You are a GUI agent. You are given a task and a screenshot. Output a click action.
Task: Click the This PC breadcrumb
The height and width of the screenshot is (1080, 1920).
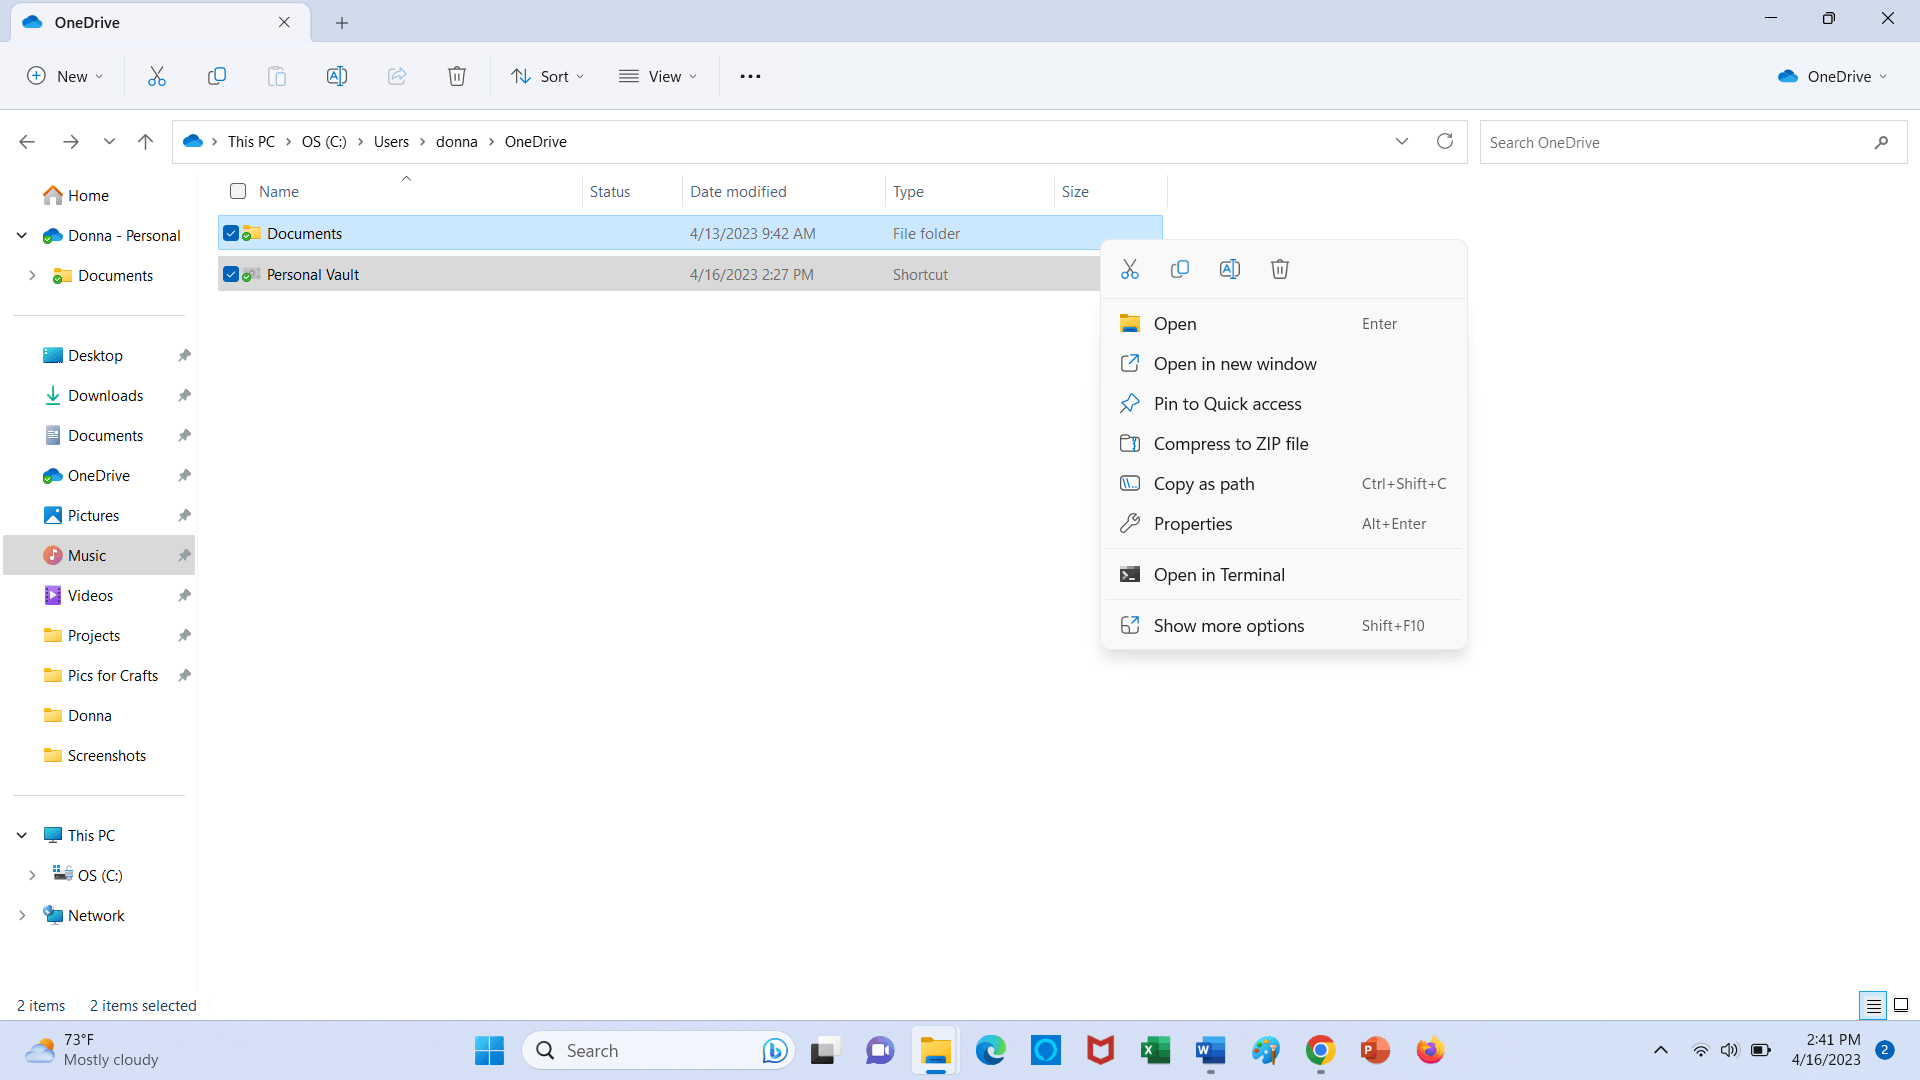point(251,142)
